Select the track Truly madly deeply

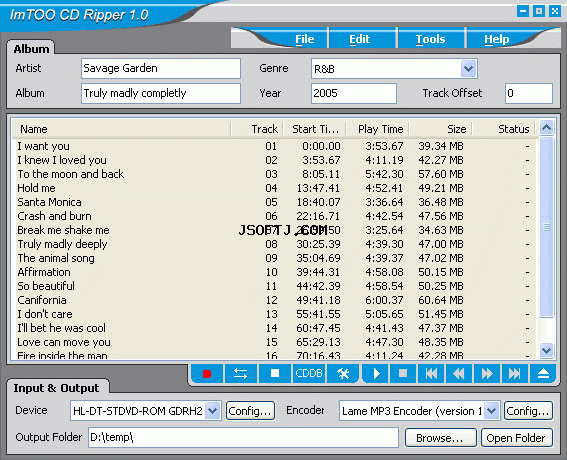[x=63, y=244]
